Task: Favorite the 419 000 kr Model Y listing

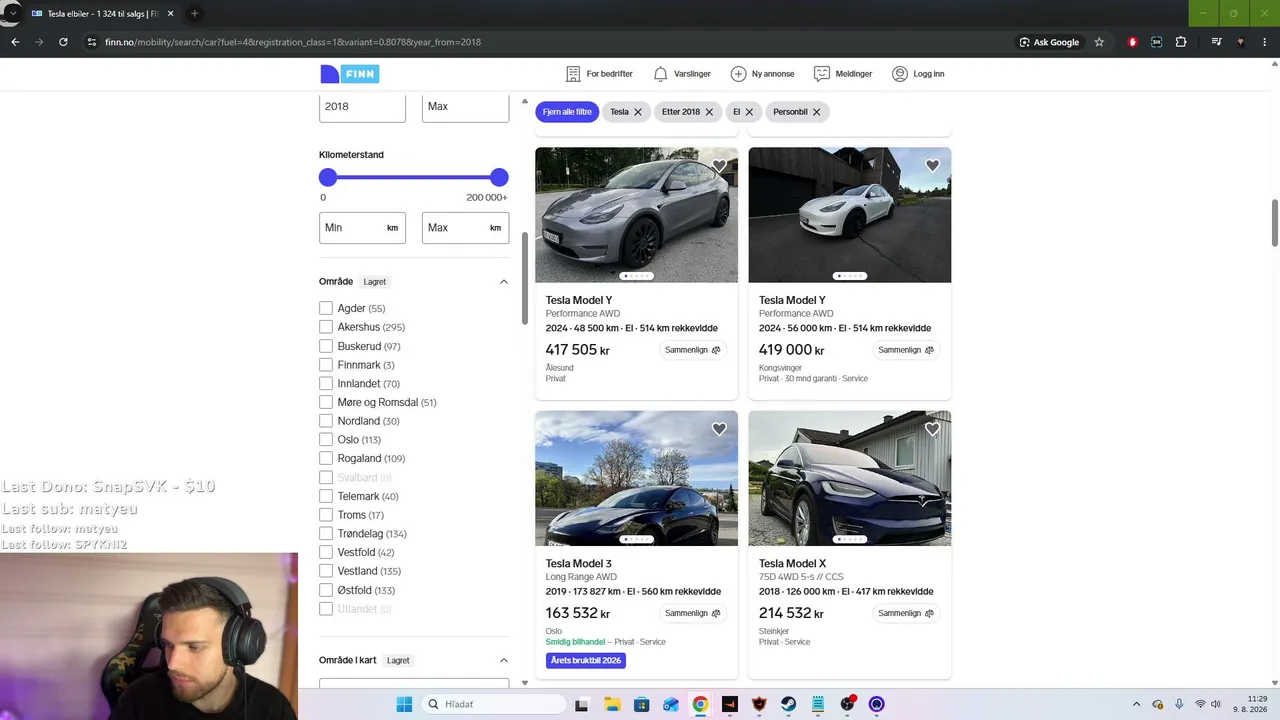Action: (x=932, y=166)
